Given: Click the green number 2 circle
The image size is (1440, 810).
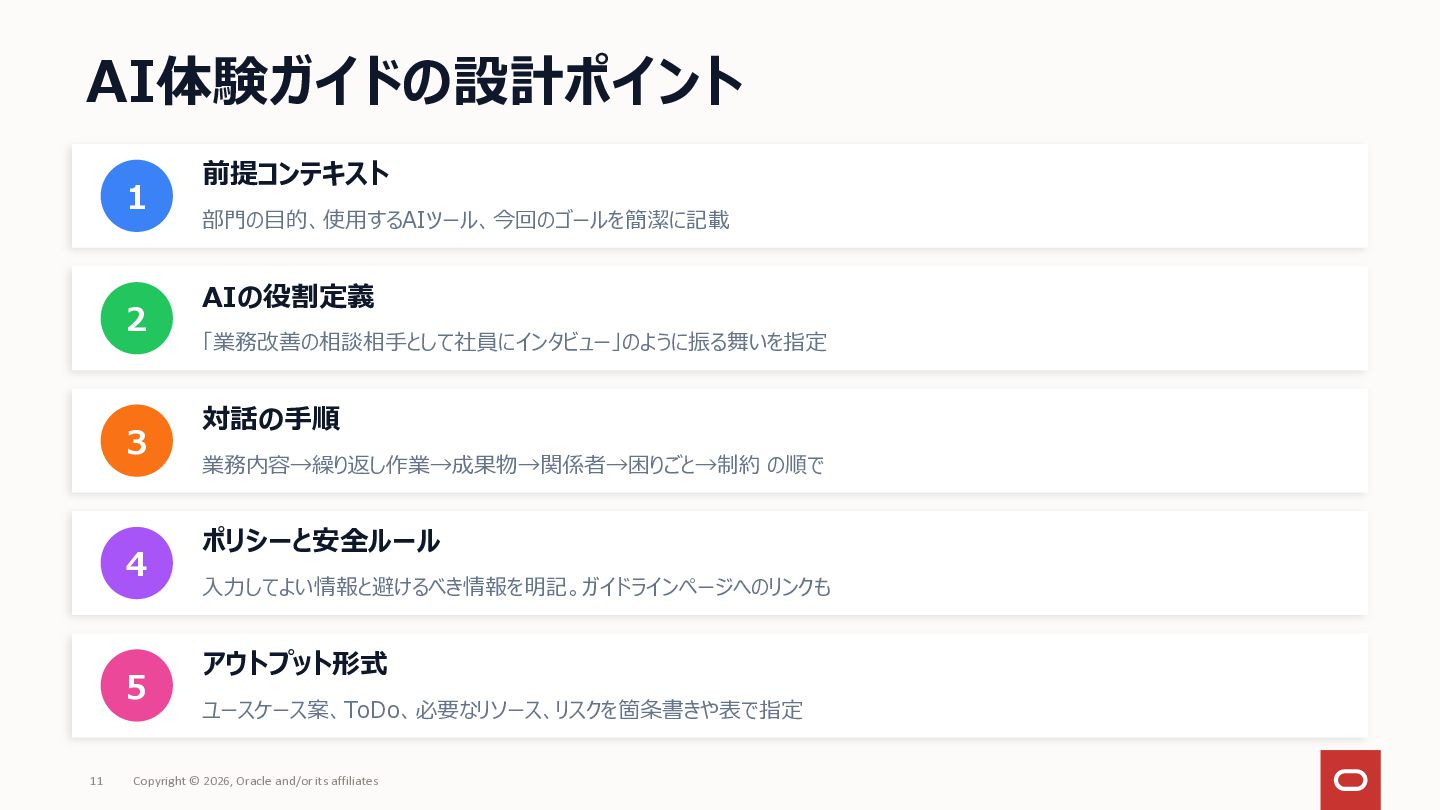Looking at the screenshot, I should click(137, 318).
